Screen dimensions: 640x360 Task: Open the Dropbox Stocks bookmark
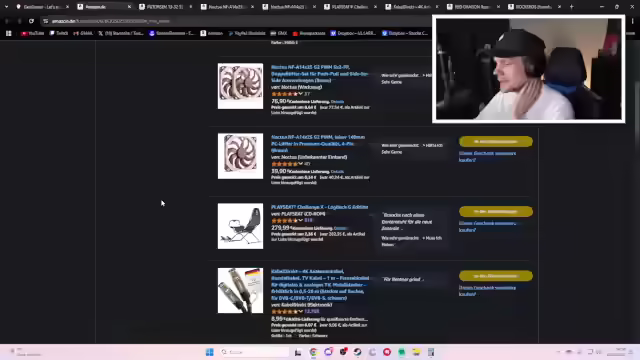405,33
